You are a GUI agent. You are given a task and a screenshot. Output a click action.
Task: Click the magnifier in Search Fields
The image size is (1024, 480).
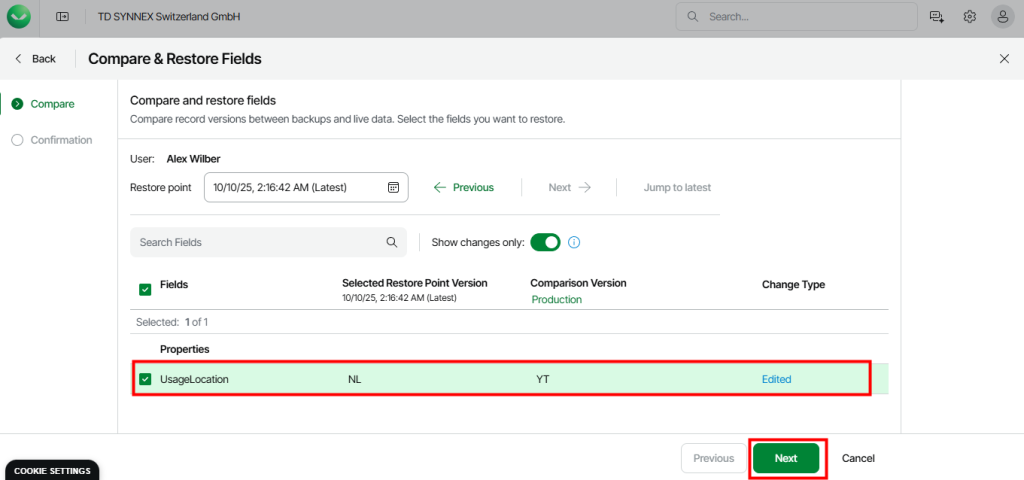[x=392, y=242]
